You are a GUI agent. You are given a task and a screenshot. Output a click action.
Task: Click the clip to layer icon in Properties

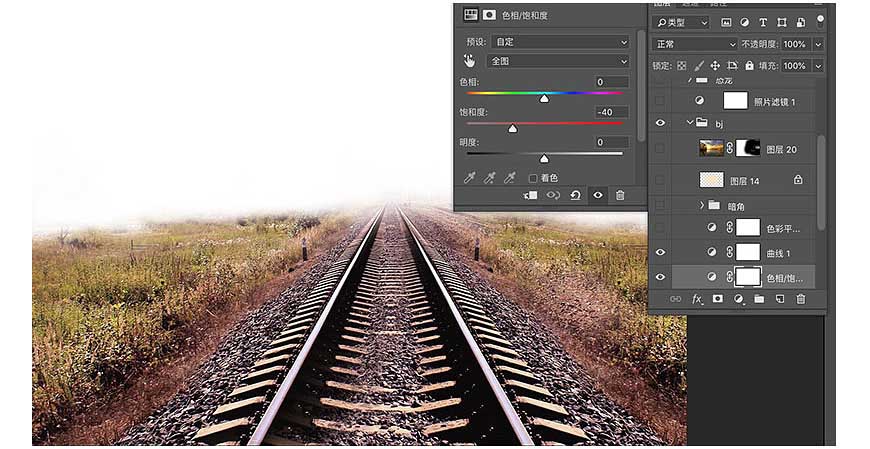pos(530,195)
